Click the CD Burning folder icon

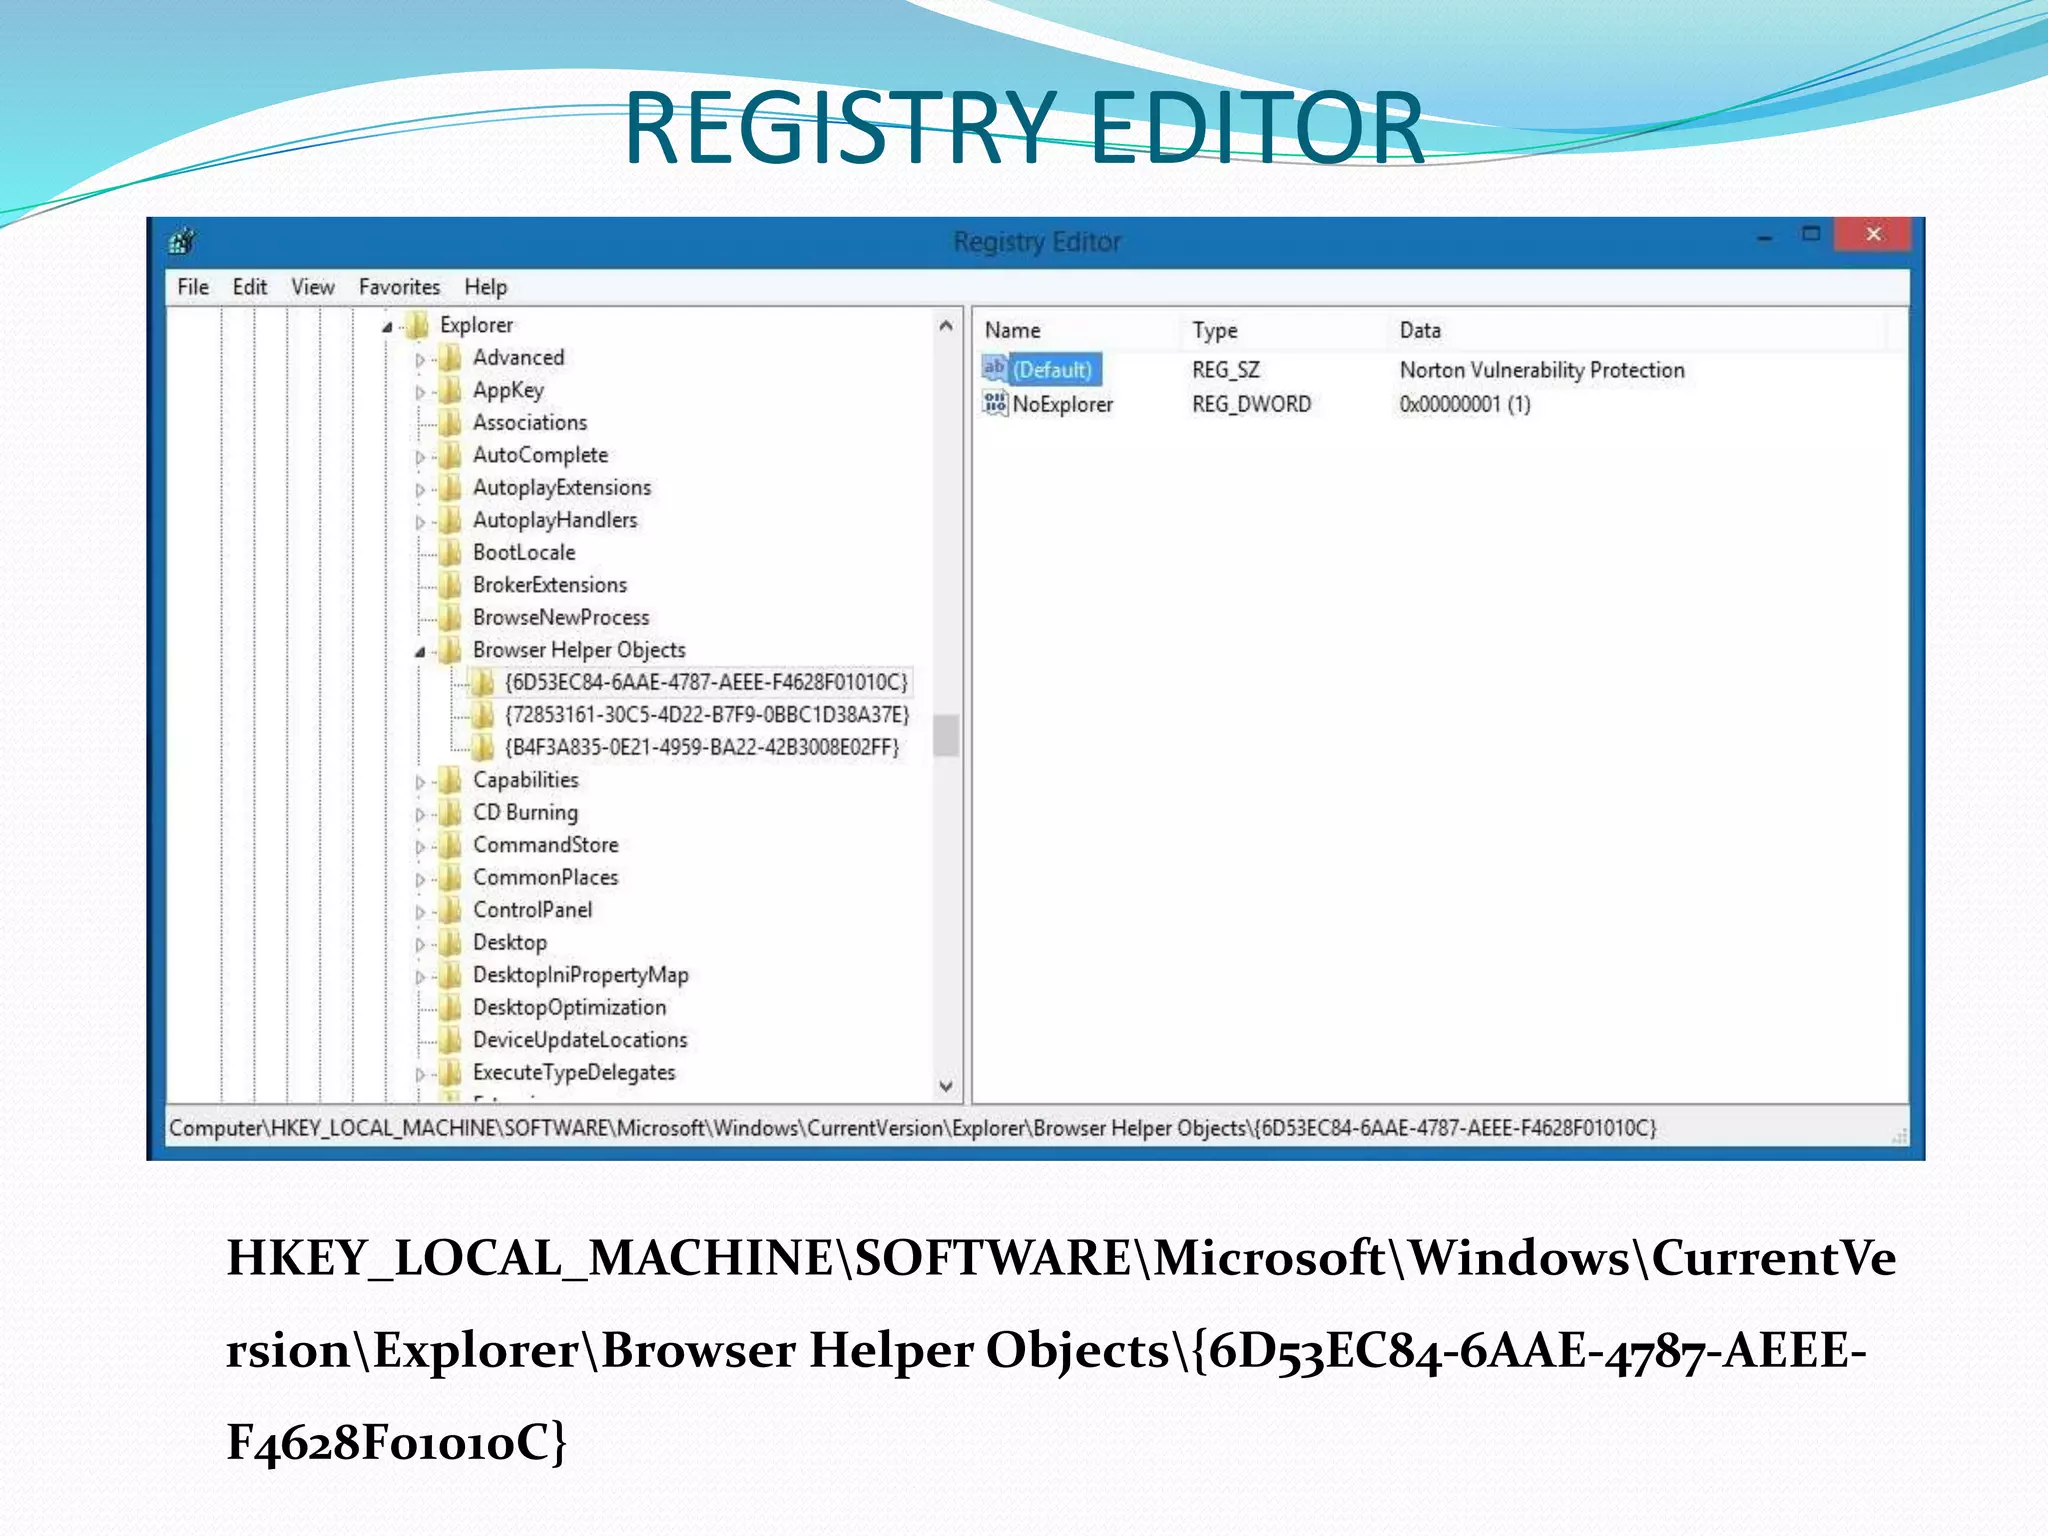(451, 812)
